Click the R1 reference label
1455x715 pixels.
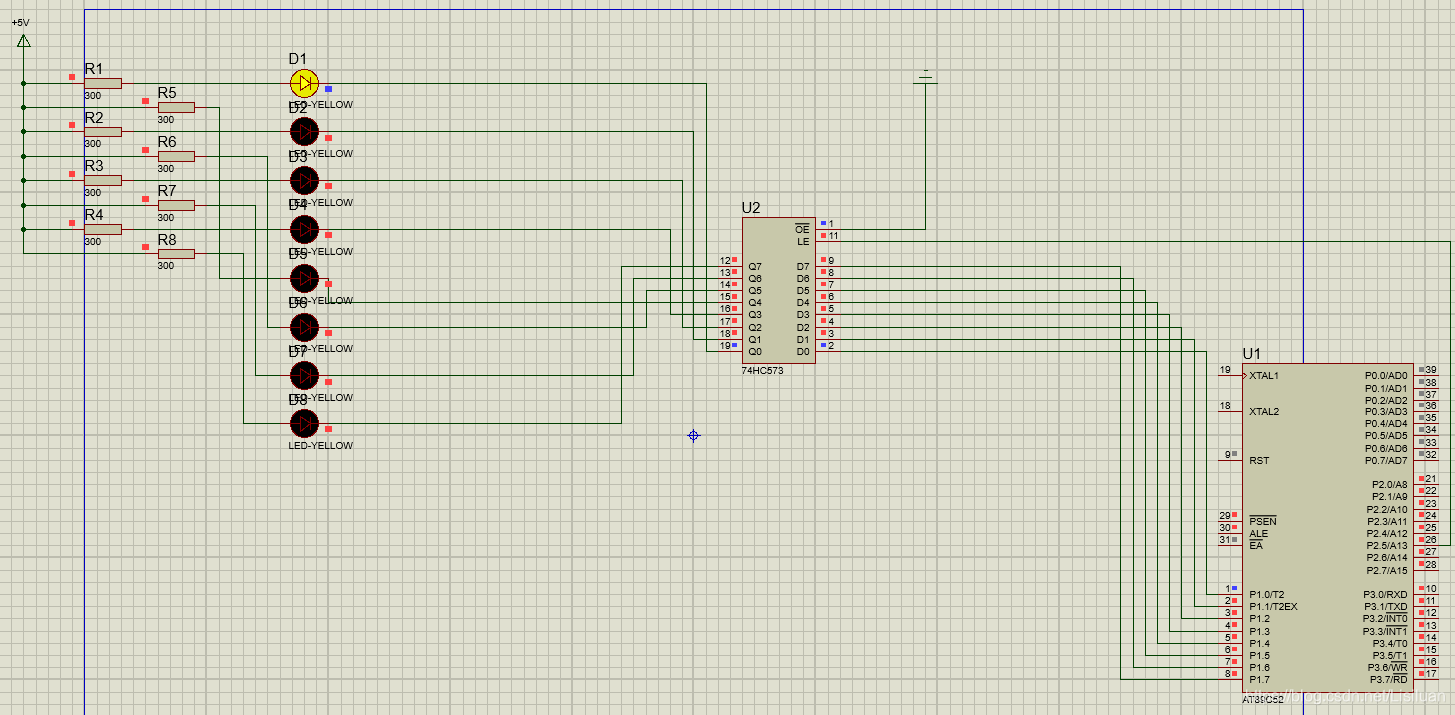click(x=94, y=69)
